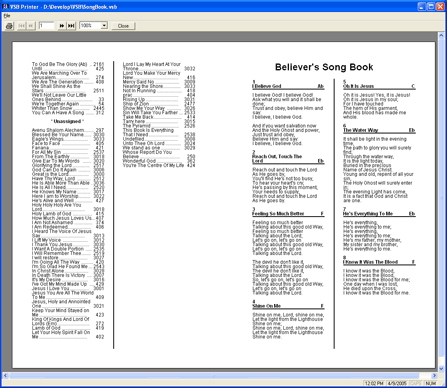447x388 pixels.
Task: Click the horizontal scrollbar thumb
Action: pyautogui.click(x=214, y=376)
